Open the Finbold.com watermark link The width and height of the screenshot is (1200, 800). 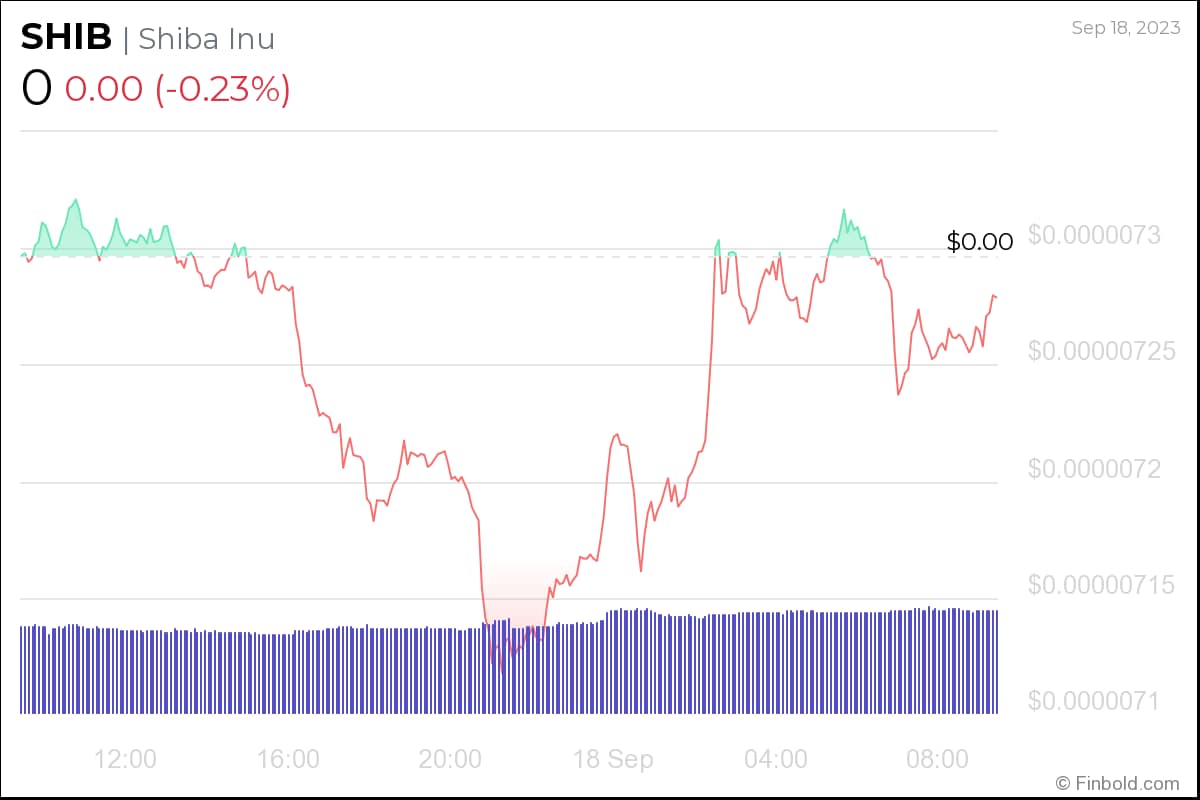click(x=1126, y=783)
